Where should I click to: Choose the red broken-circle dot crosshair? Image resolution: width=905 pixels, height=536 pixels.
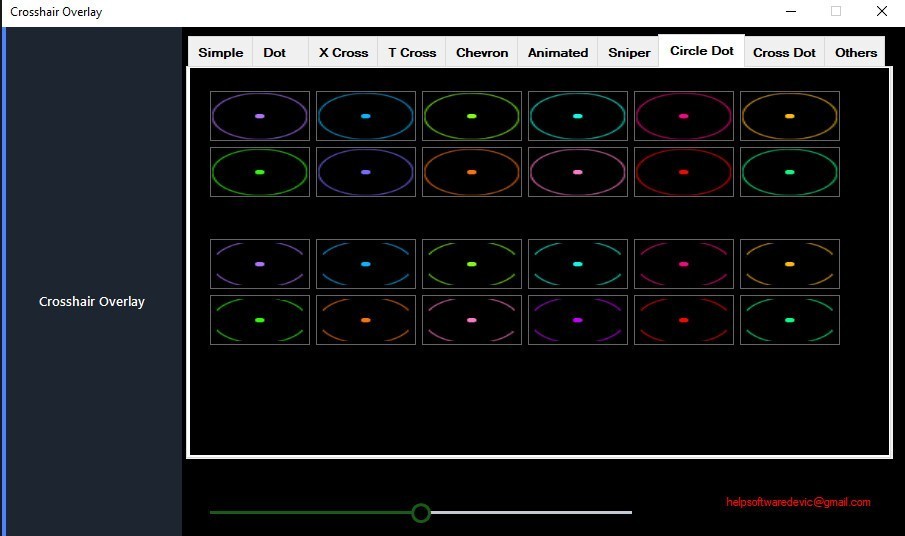pyautogui.click(x=683, y=320)
